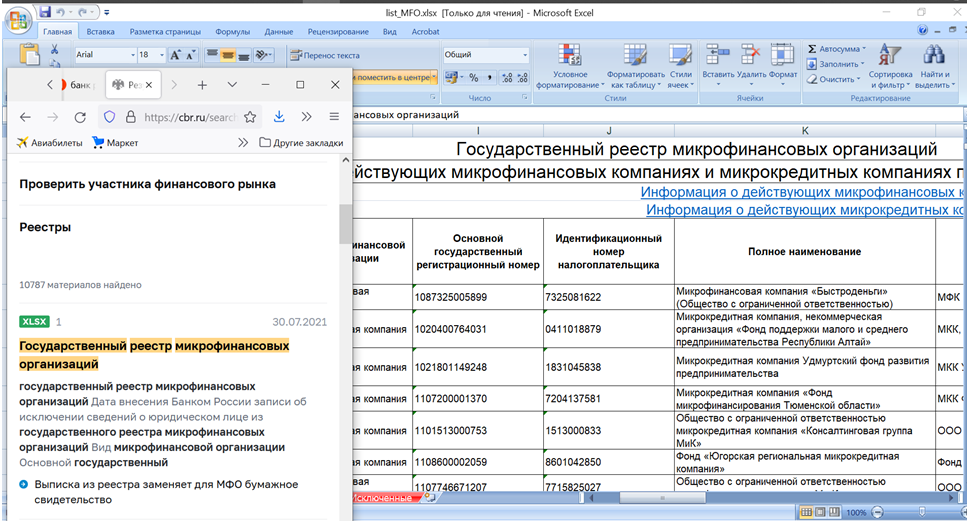Switch to Вид ribbon tab

390,31
